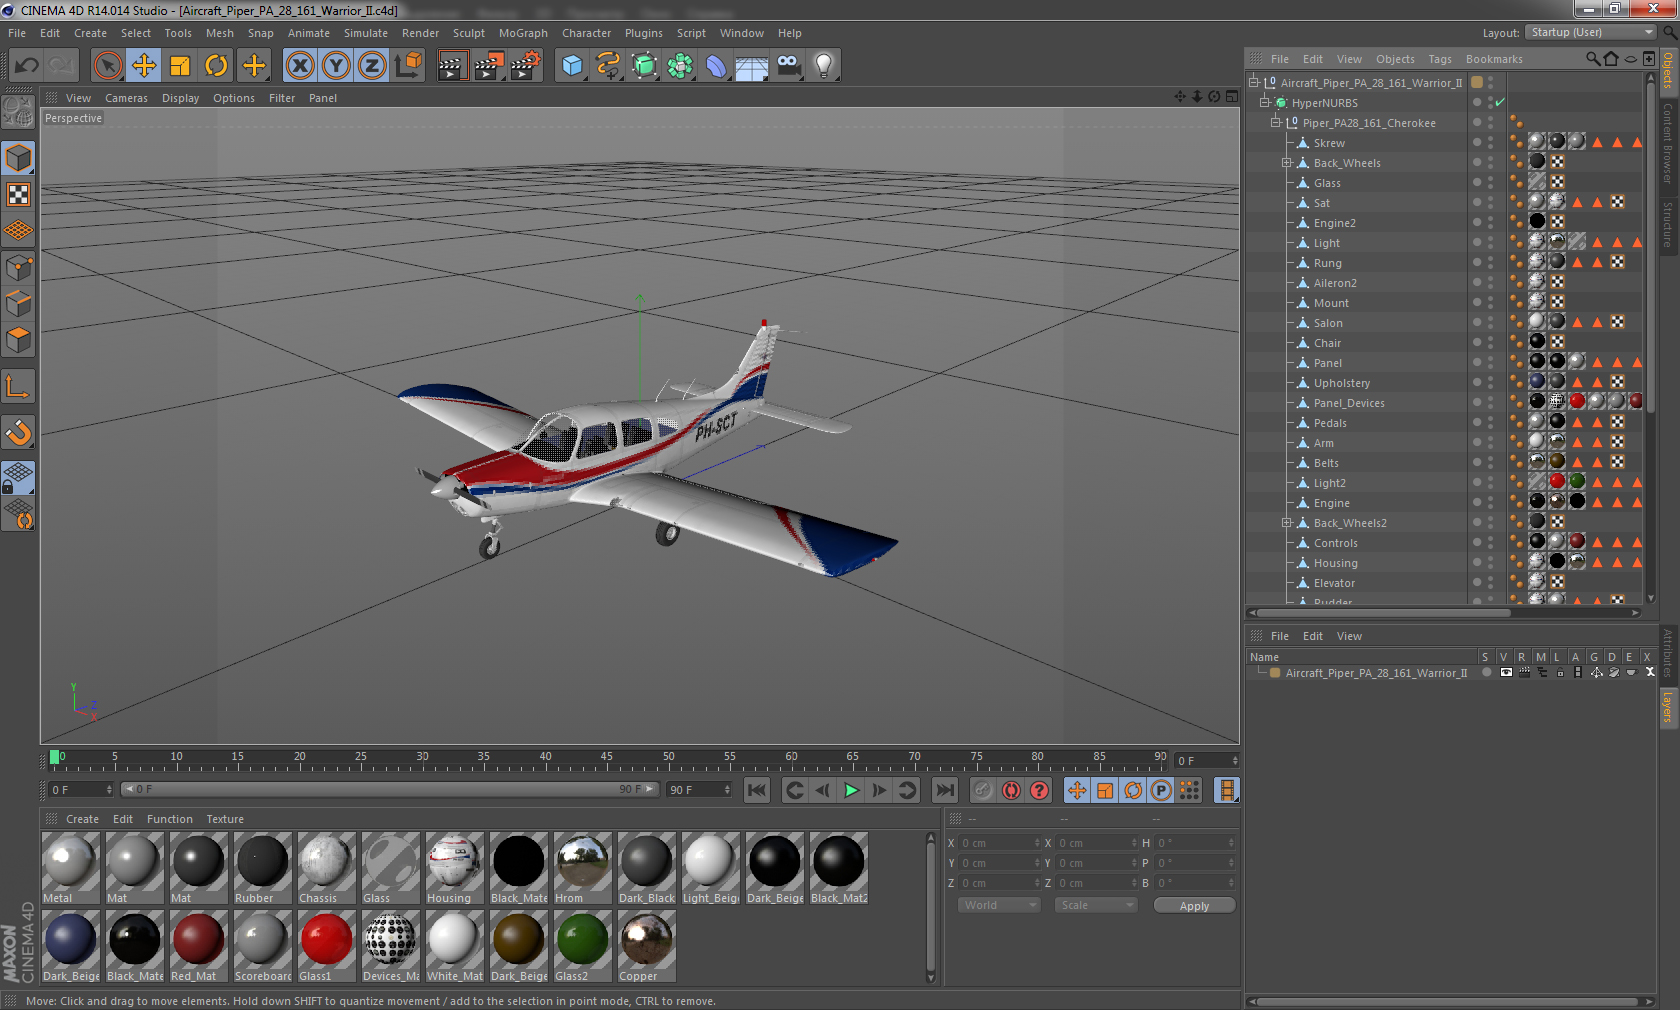Collapse the HyperNURBS tree node
The height and width of the screenshot is (1010, 1680).
(1265, 102)
